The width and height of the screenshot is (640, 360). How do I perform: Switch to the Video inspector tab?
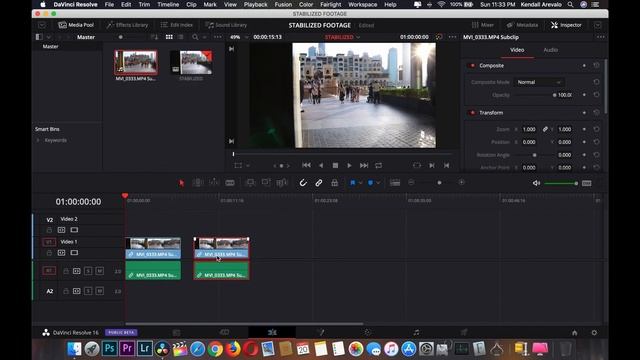point(517,50)
